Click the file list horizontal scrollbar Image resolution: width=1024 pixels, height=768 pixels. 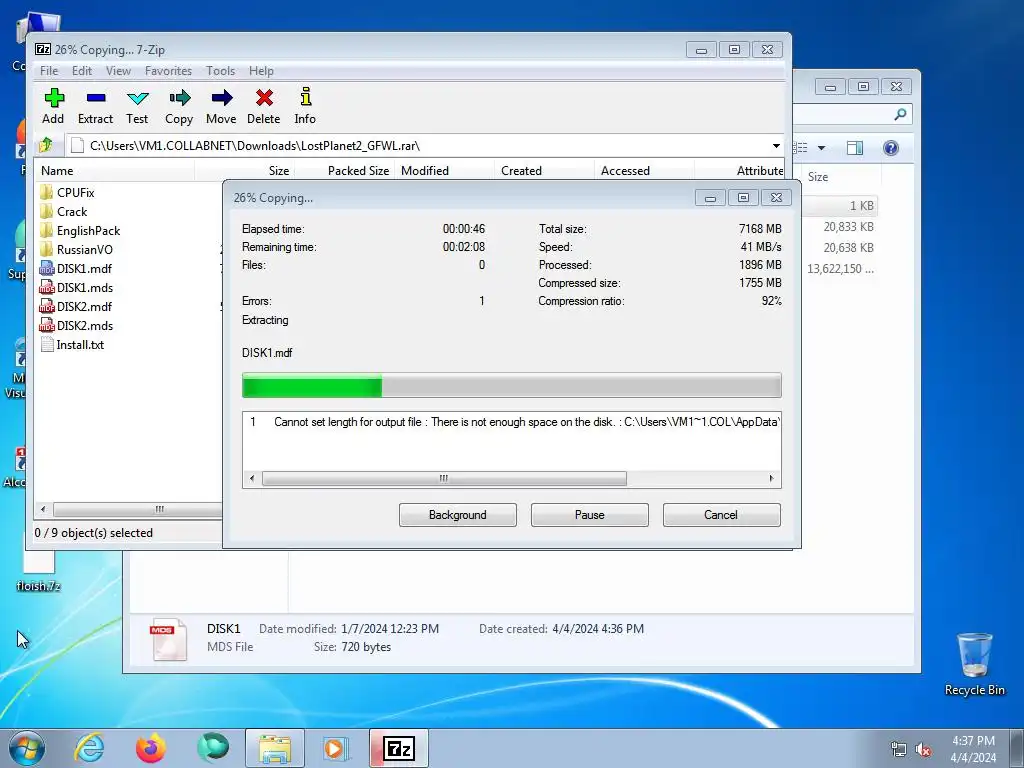(137, 509)
